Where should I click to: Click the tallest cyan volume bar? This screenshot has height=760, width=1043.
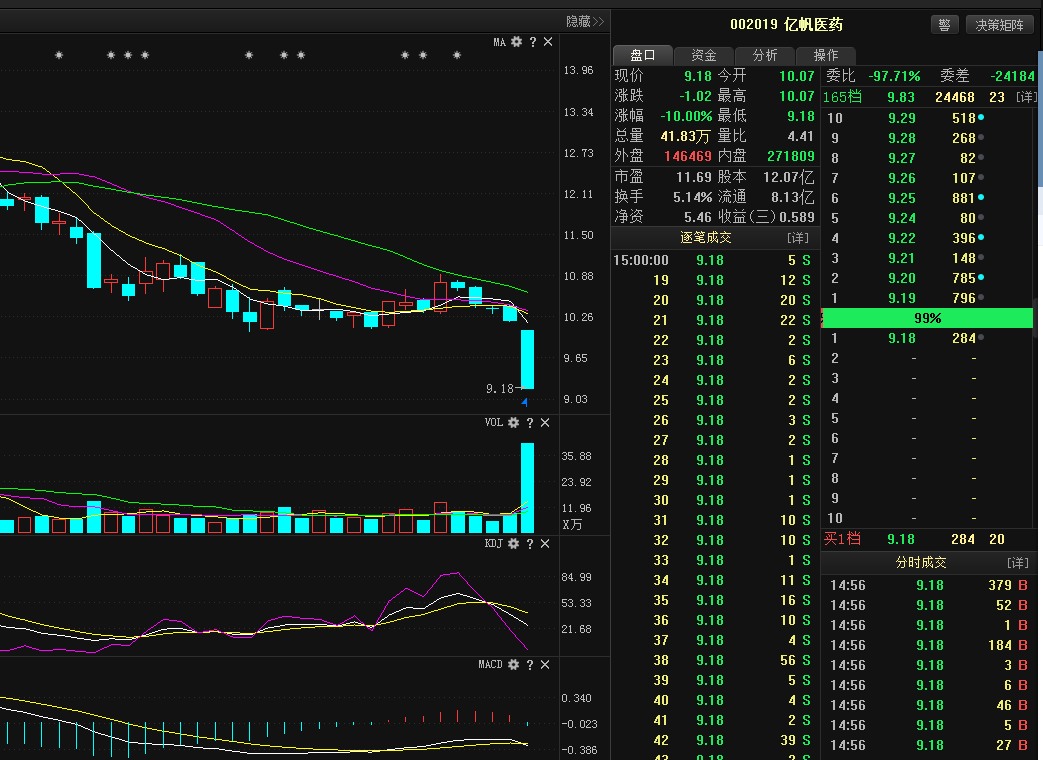(527, 487)
